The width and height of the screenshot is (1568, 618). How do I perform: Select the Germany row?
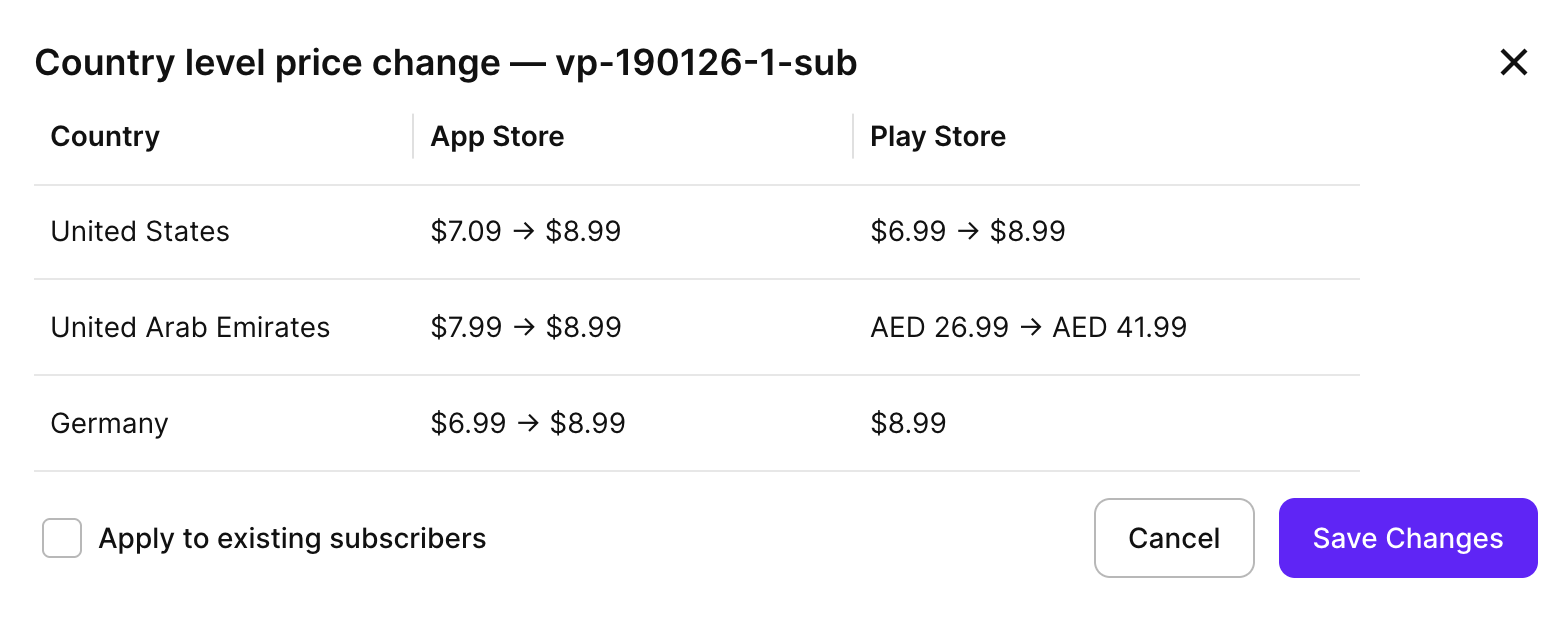click(109, 423)
